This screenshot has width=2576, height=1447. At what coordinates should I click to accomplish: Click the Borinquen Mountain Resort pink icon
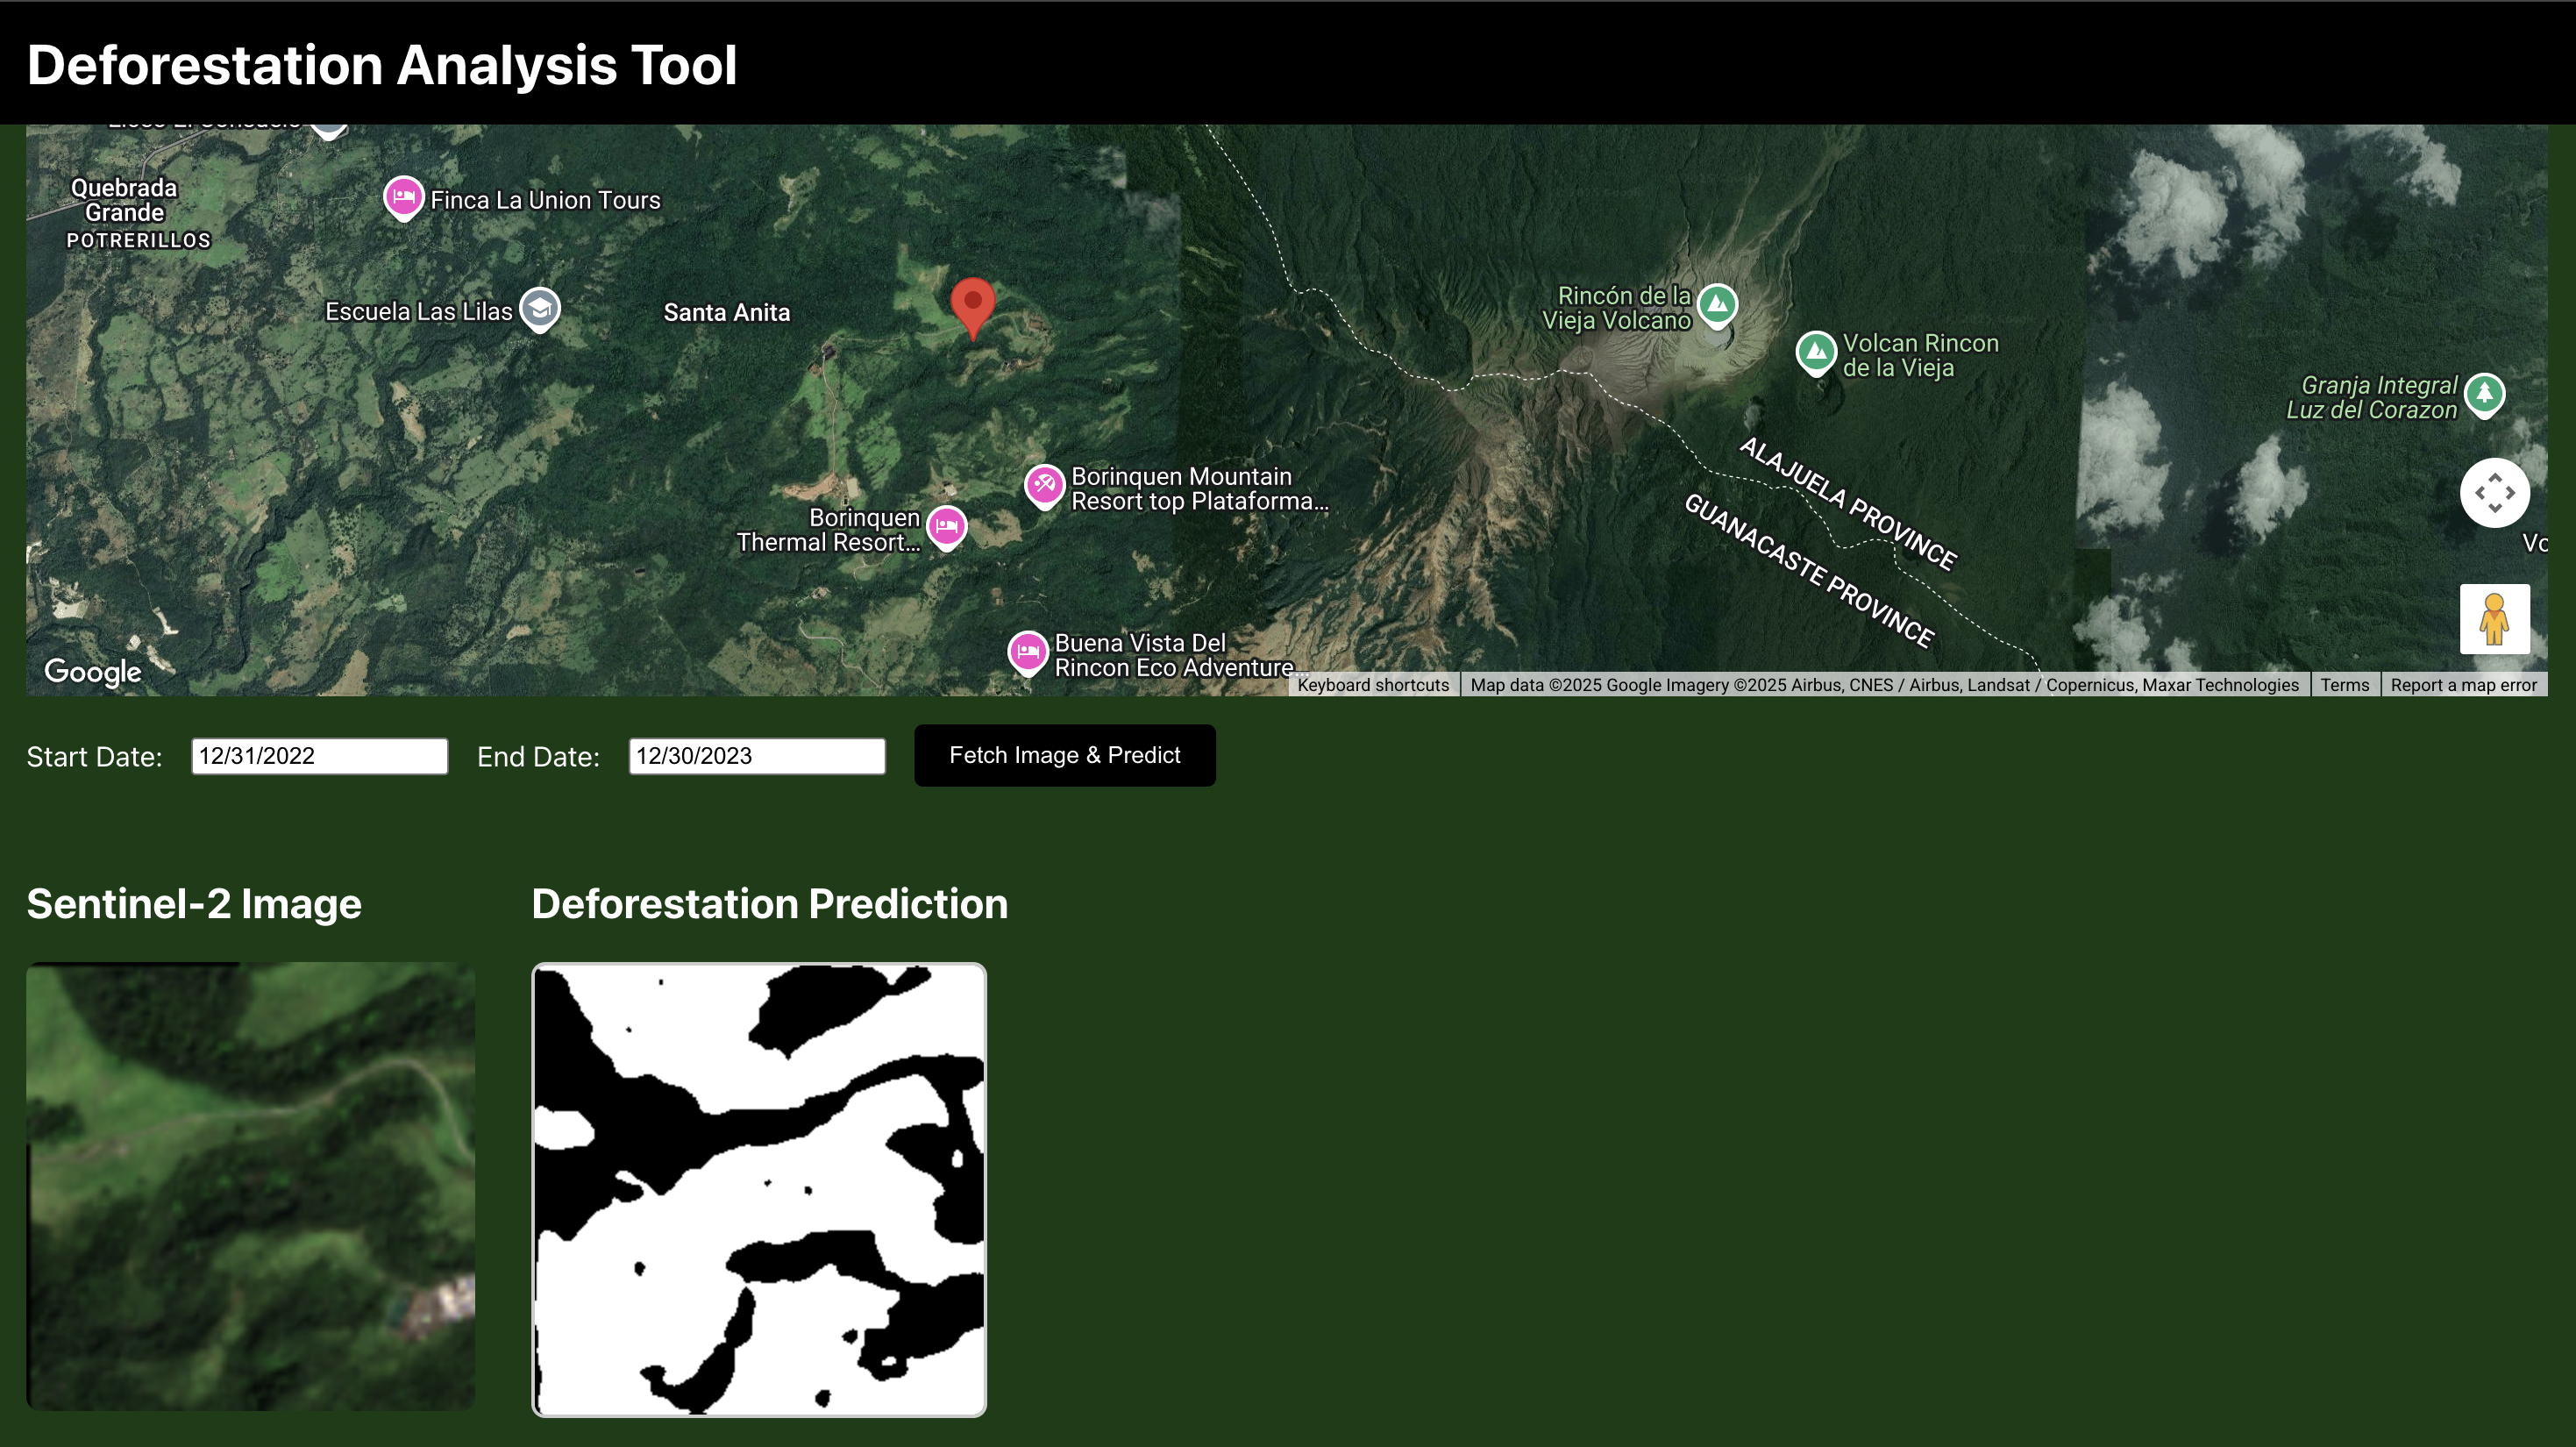click(1044, 486)
